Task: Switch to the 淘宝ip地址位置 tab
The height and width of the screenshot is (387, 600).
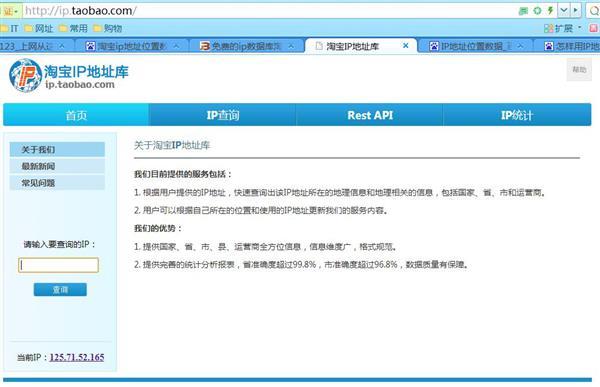Action: click(126, 46)
